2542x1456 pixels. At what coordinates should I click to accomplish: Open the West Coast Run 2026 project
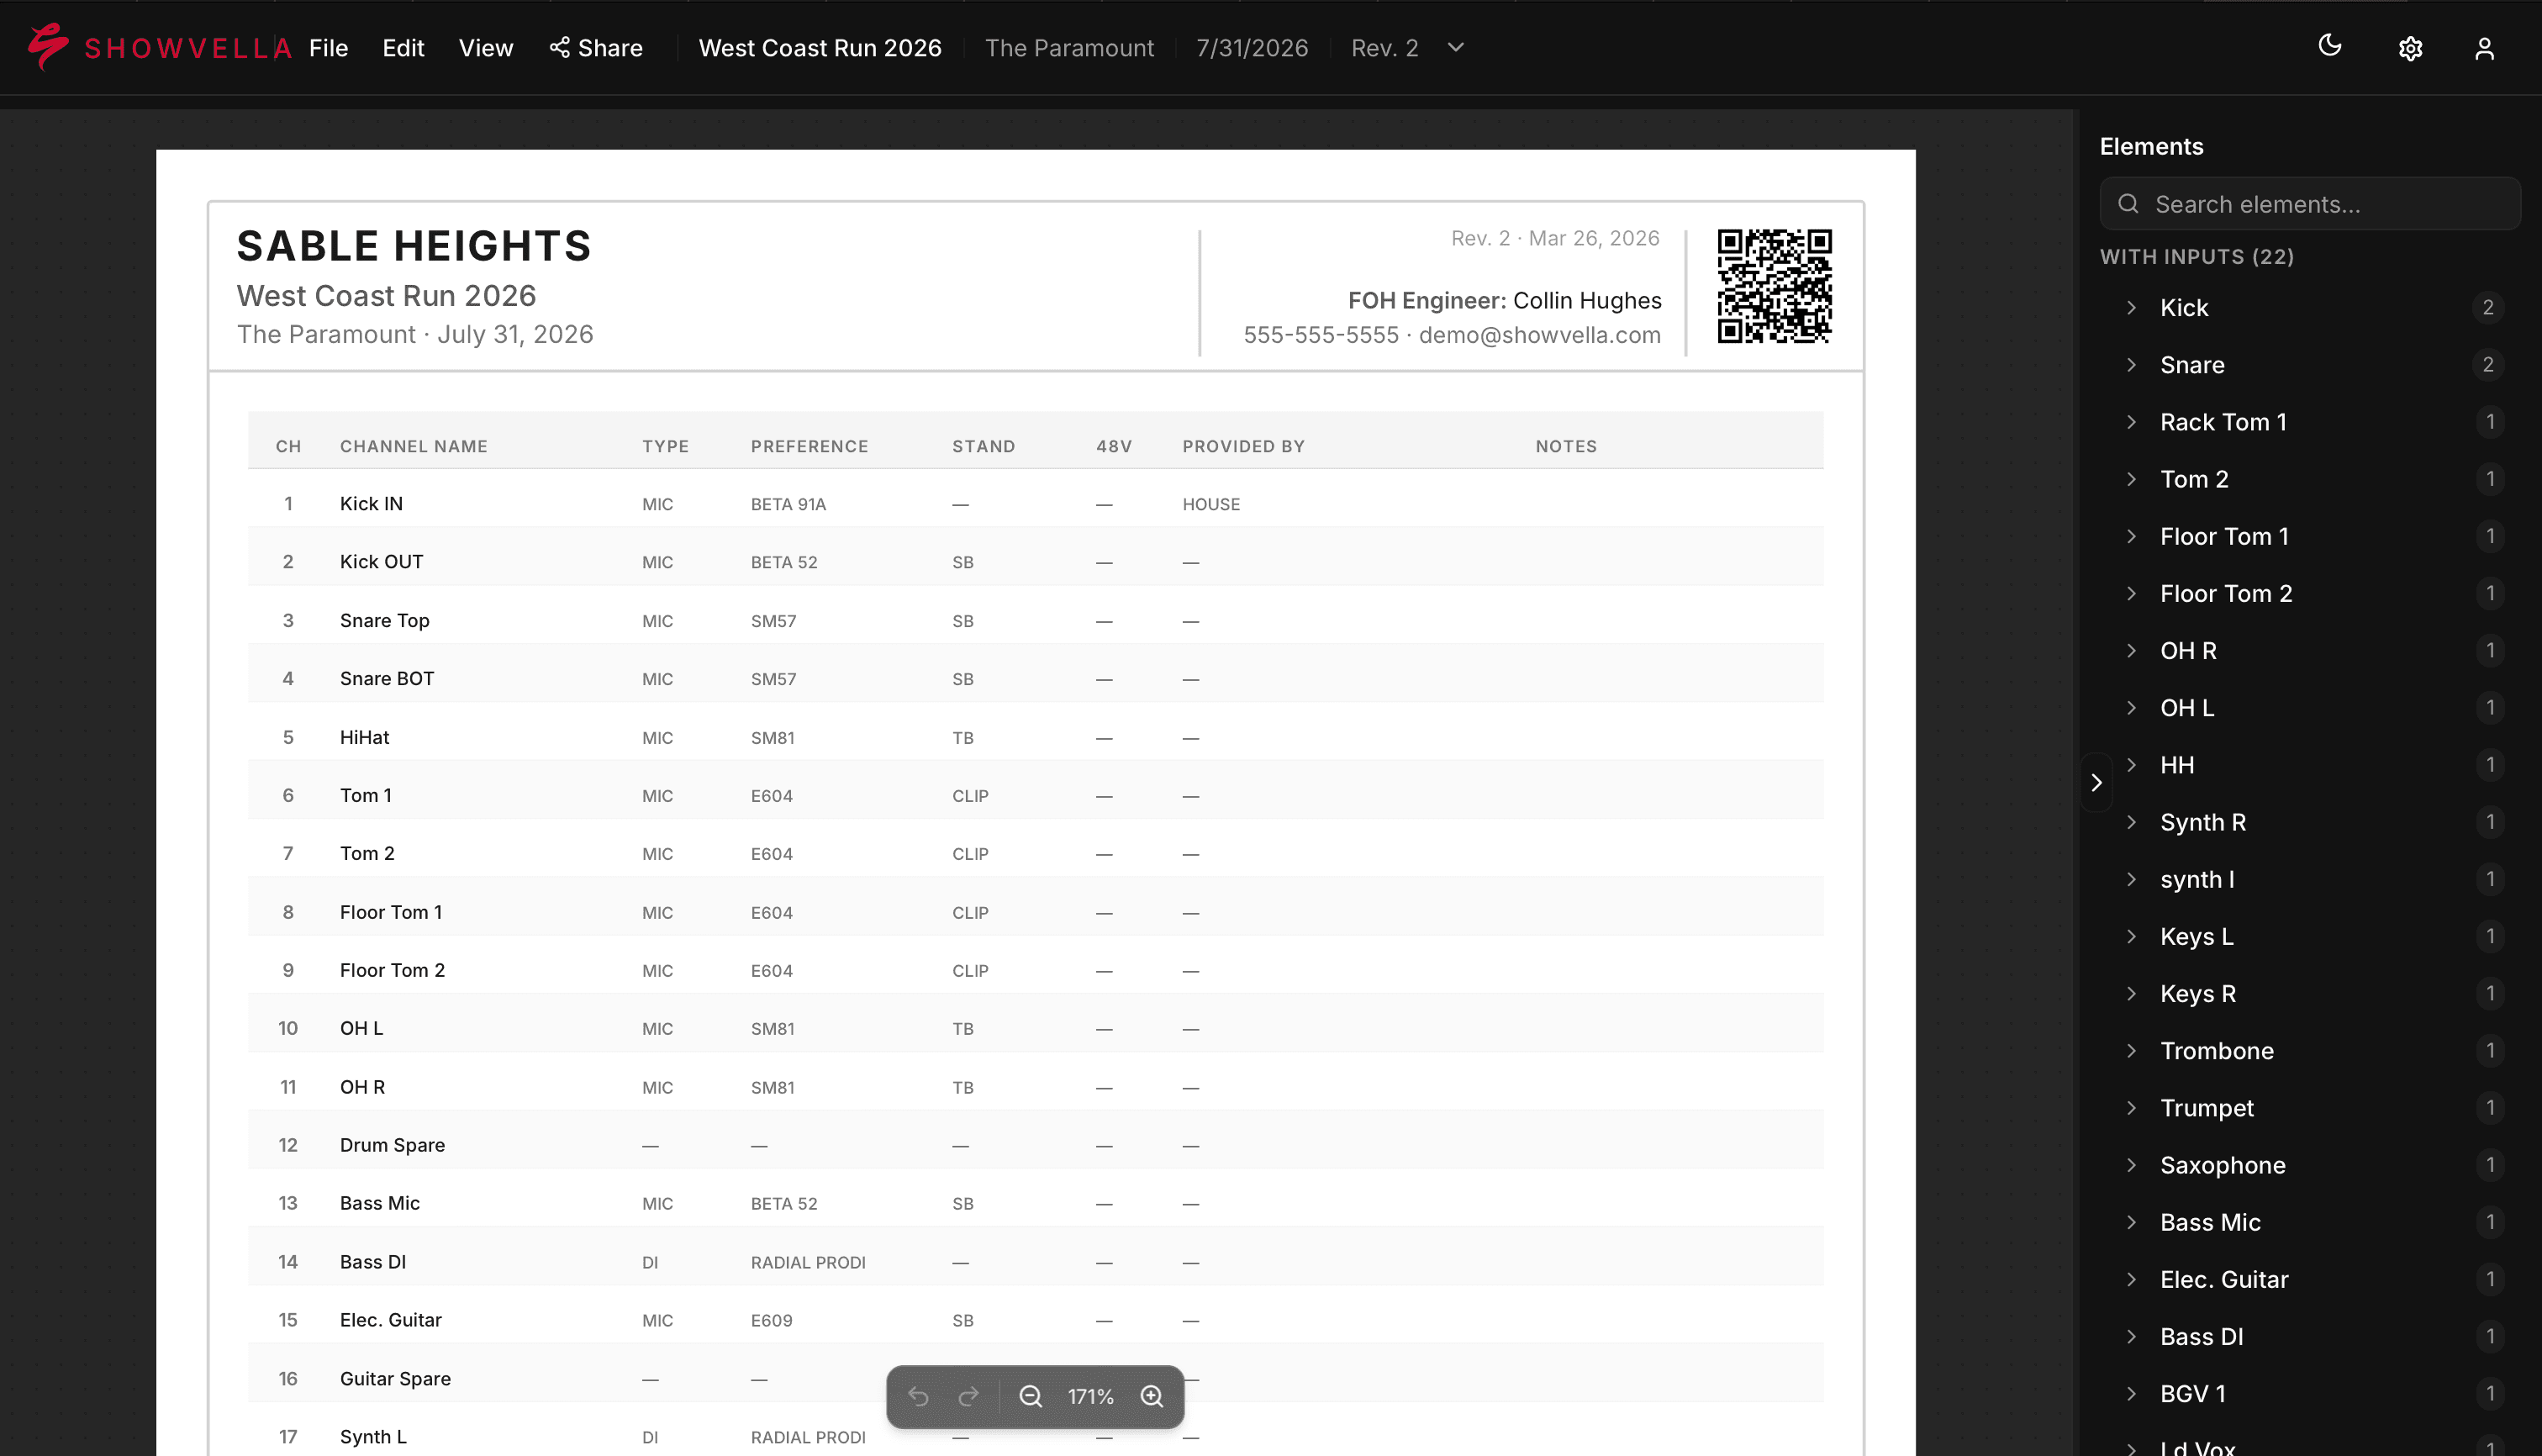820,47
